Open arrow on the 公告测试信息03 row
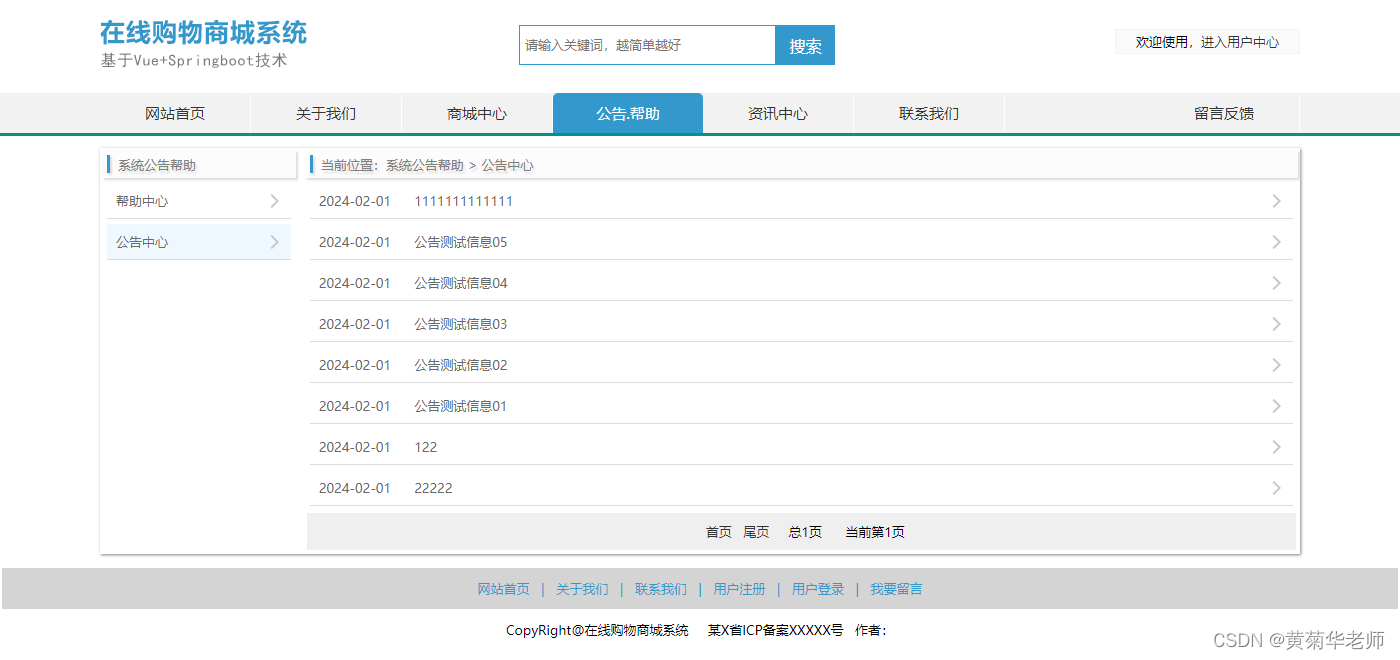 click(1276, 324)
